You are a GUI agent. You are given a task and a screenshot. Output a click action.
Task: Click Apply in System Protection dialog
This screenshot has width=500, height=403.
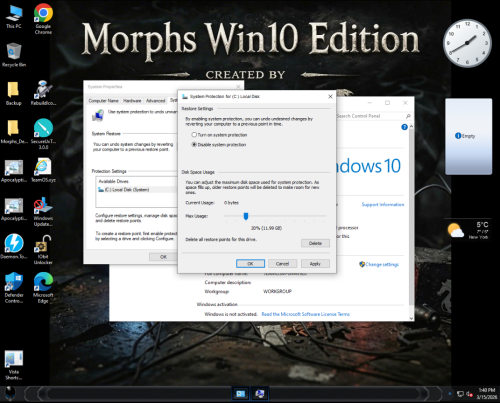click(x=315, y=264)
